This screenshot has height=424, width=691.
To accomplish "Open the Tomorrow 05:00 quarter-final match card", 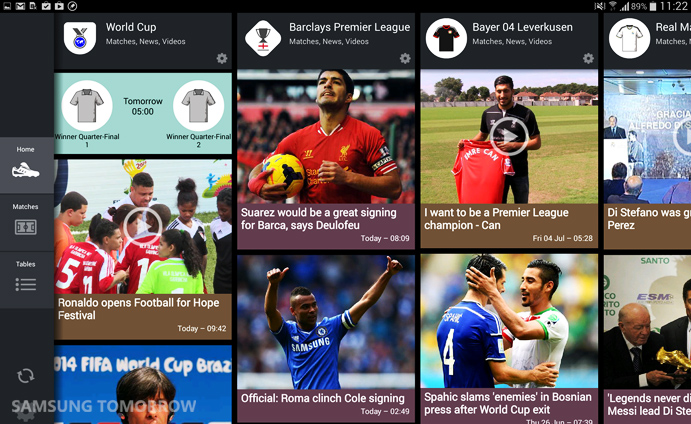I will pos(143,113).
